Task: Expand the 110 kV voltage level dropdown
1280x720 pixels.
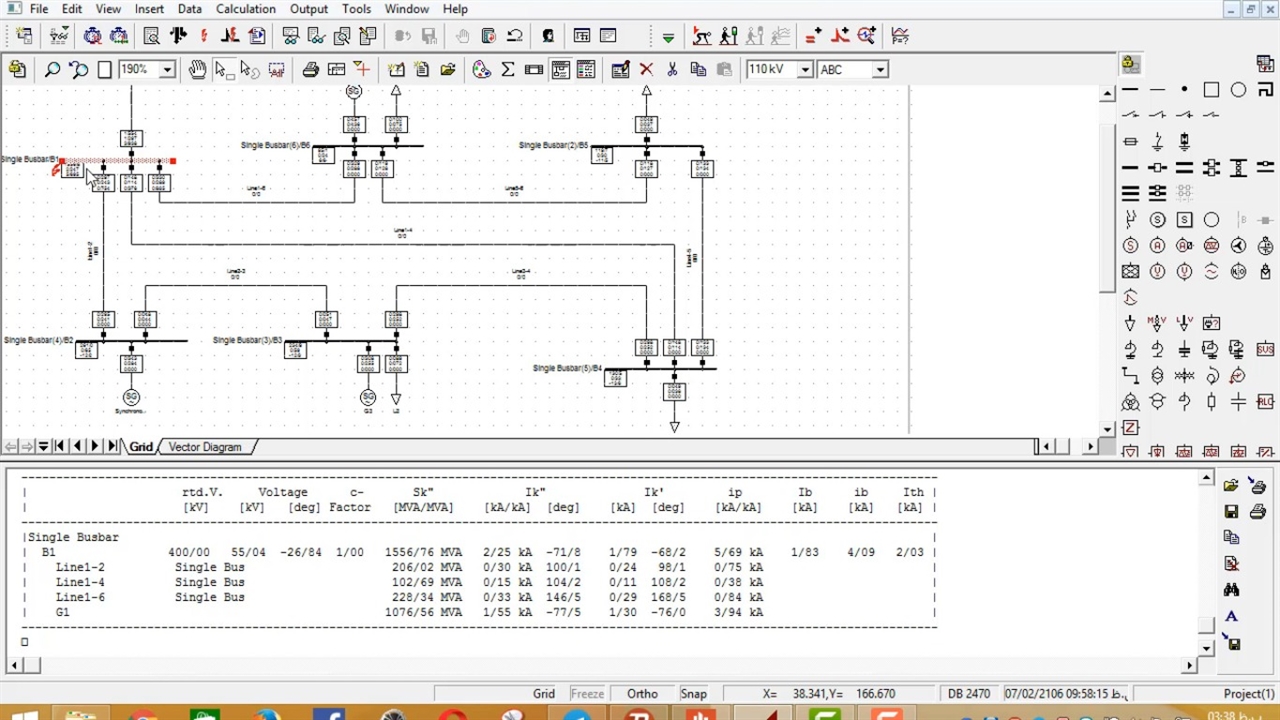Action: pyautogui.click(x=804, y=70)
